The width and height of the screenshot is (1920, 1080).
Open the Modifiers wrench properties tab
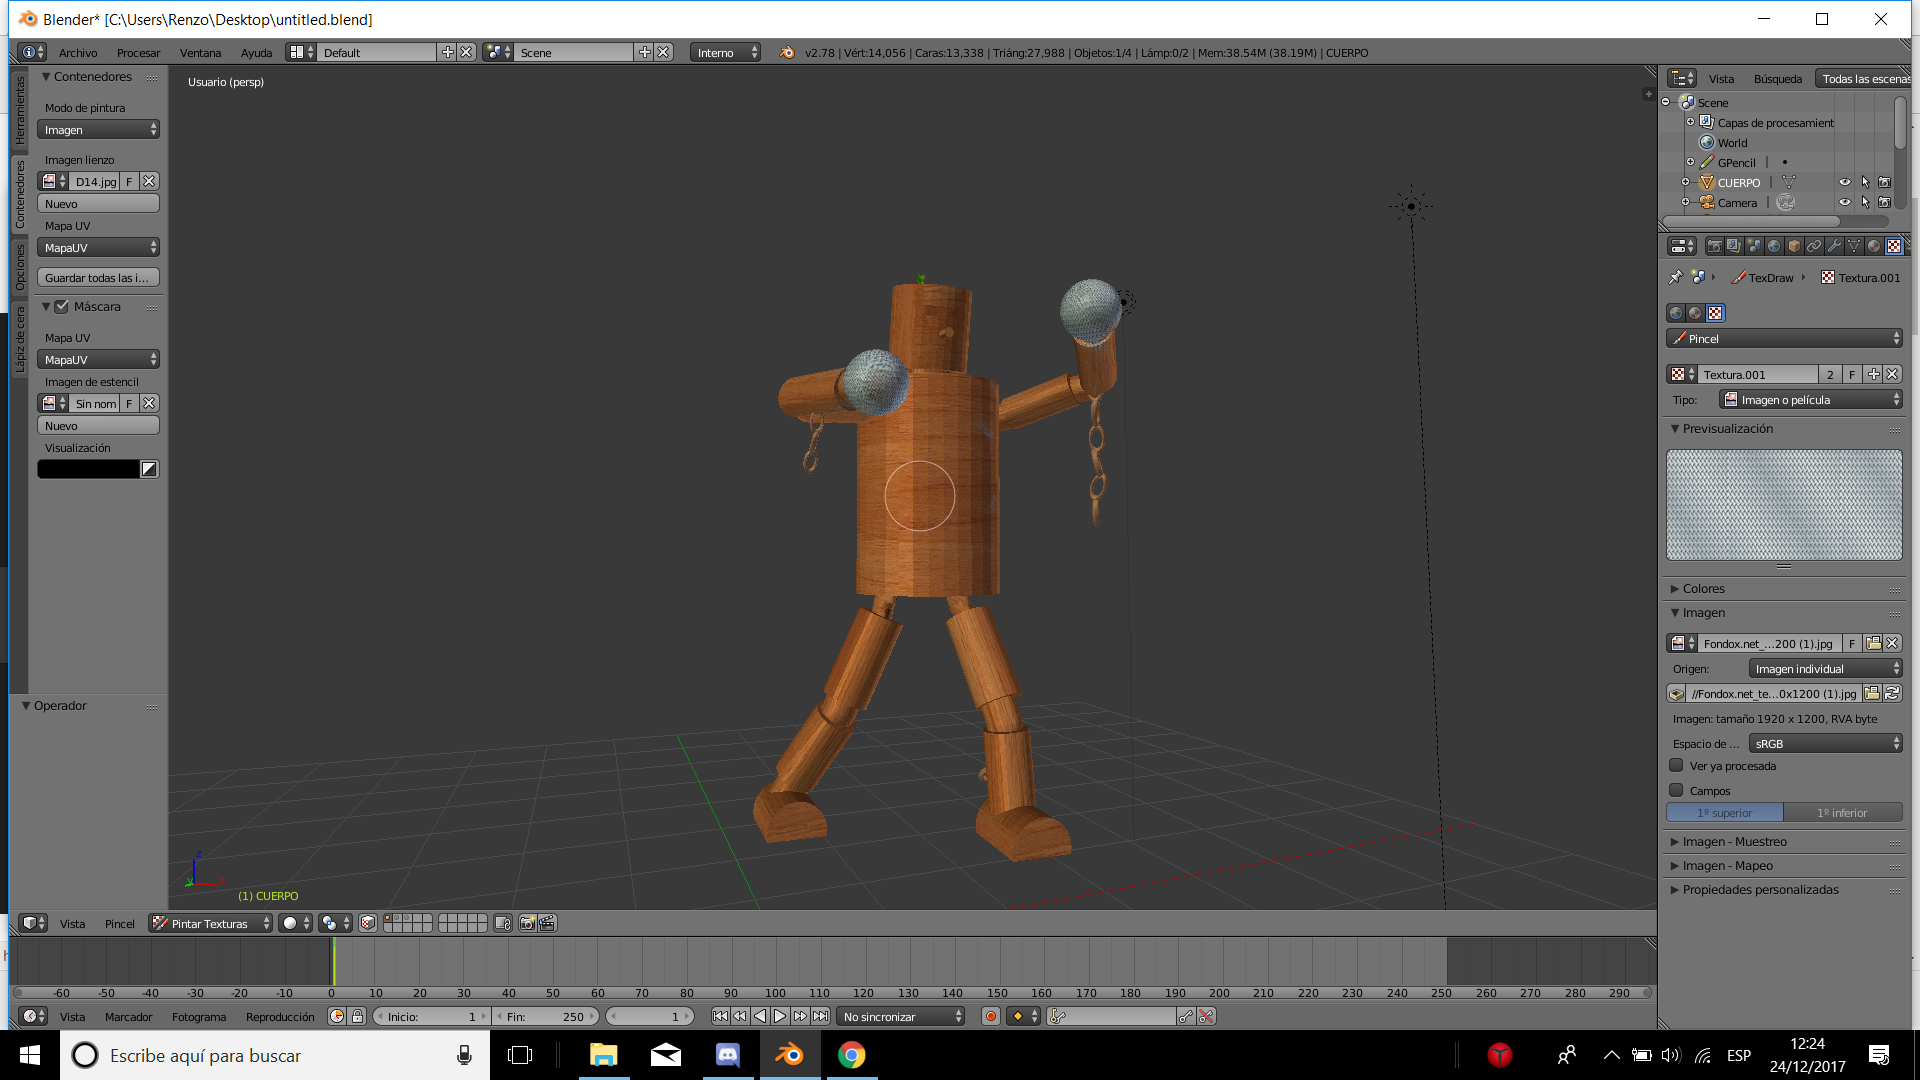coord(1834,246)
